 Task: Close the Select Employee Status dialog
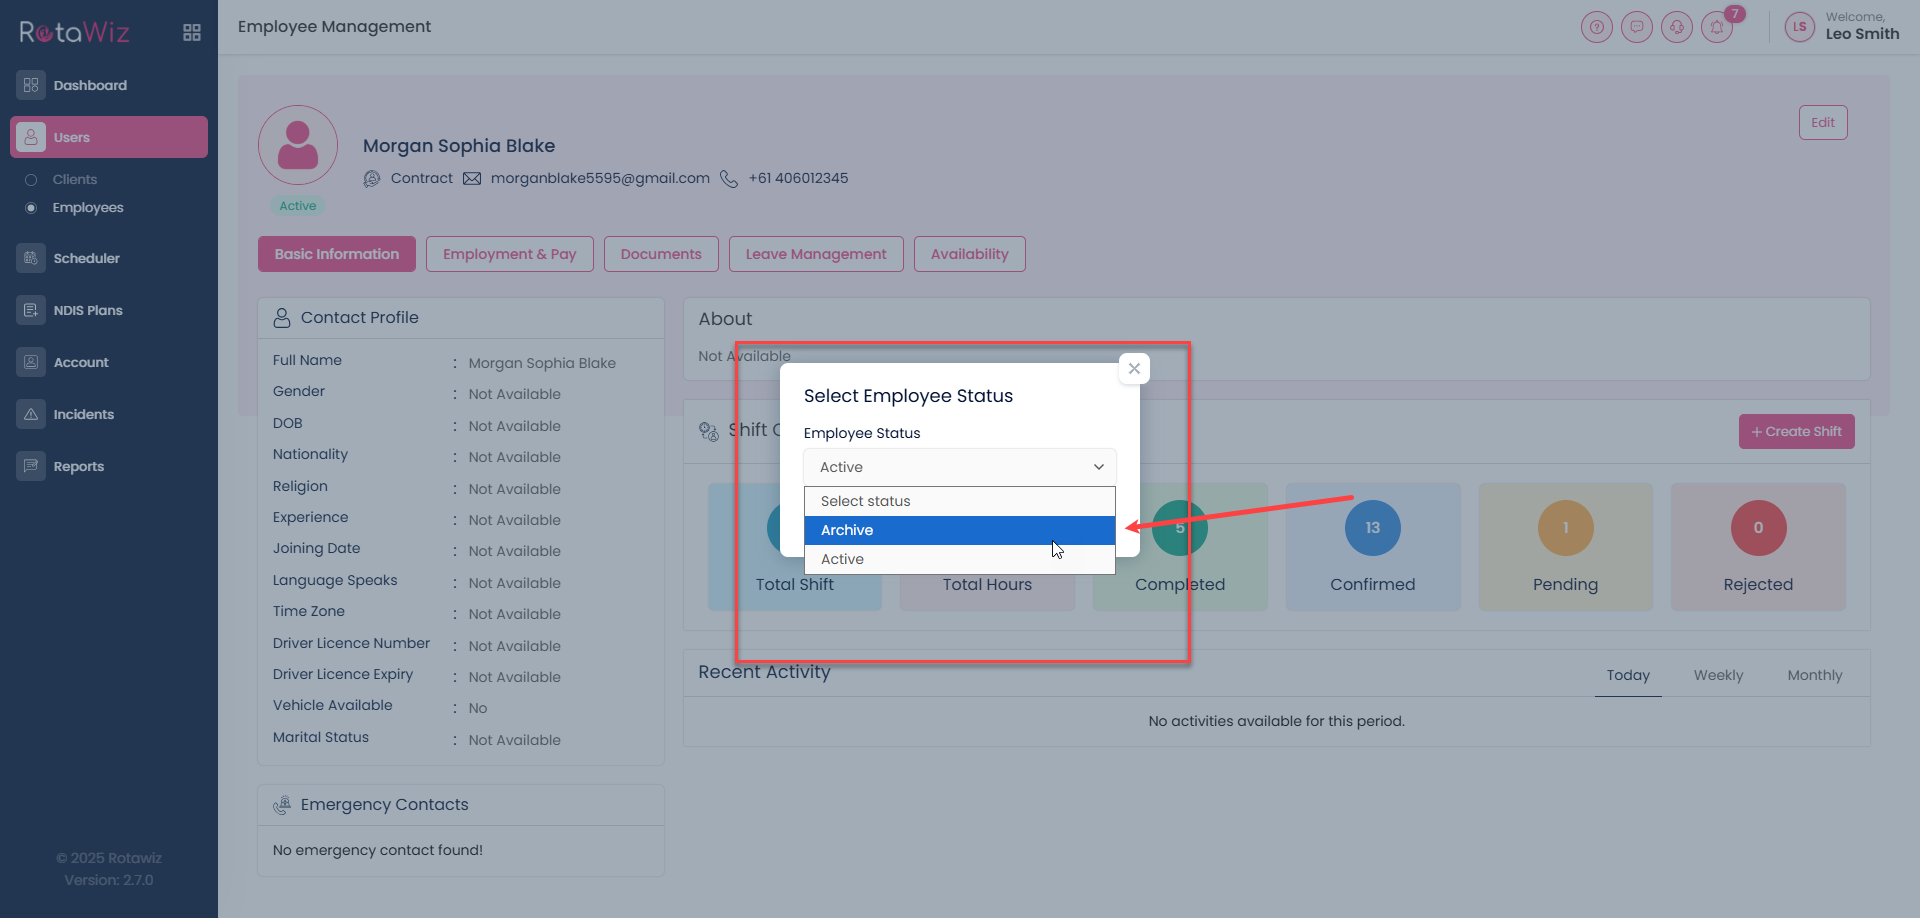1134,369
